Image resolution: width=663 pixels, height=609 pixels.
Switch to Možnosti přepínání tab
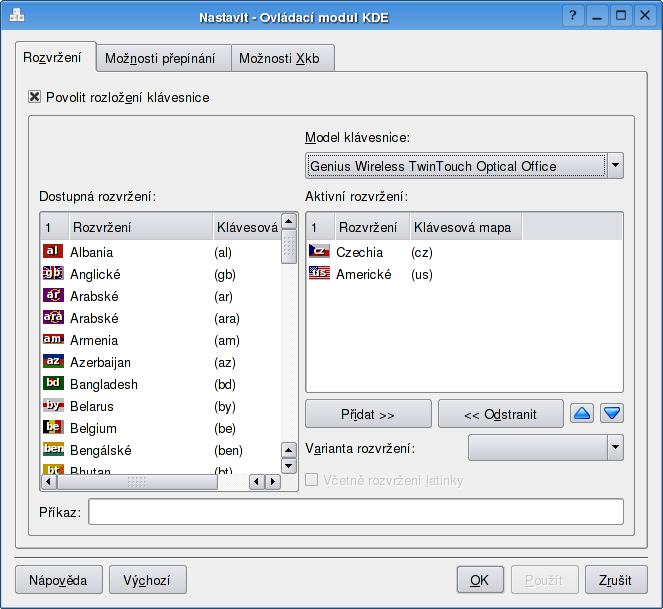point(160,58)
